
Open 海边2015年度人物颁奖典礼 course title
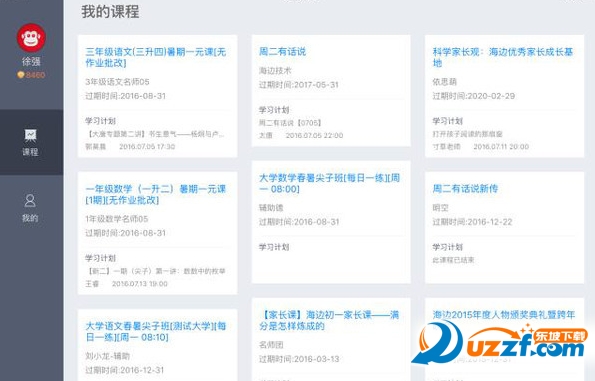tap(504, 315)
